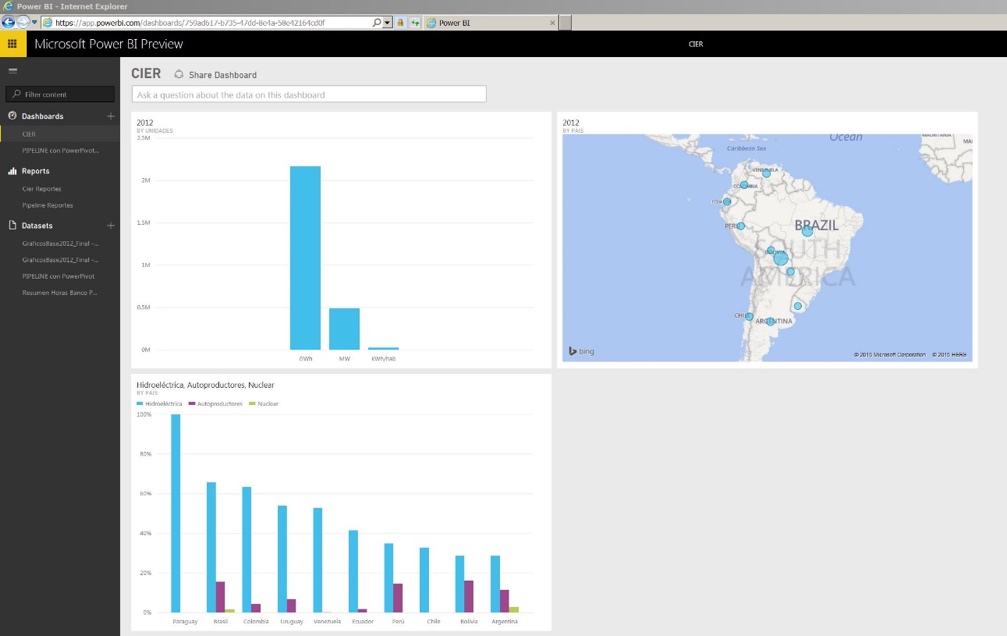
Task: Click the plus icon next to Dashboards
Action: (x=110, y=116)
